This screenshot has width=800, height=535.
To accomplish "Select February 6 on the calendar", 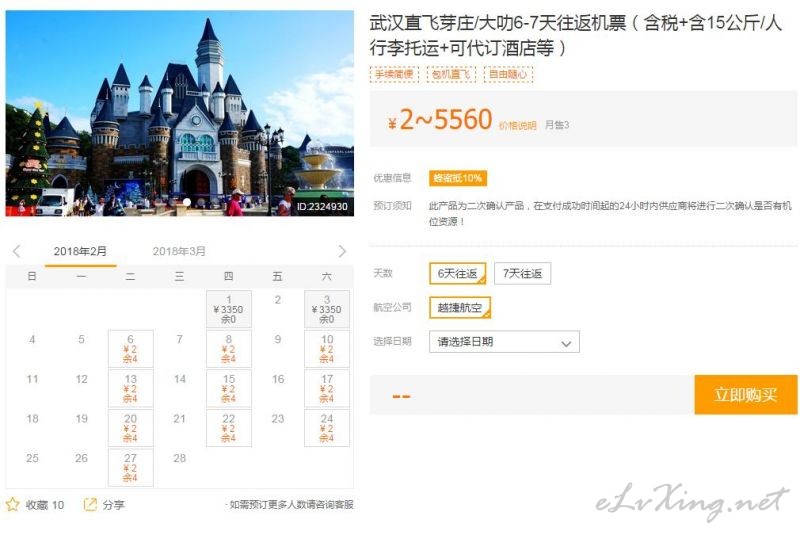I will 131,349.
